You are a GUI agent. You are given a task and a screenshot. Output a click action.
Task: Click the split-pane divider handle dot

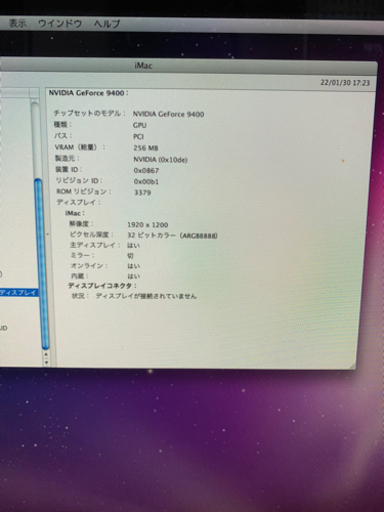(x=47, y=234)
